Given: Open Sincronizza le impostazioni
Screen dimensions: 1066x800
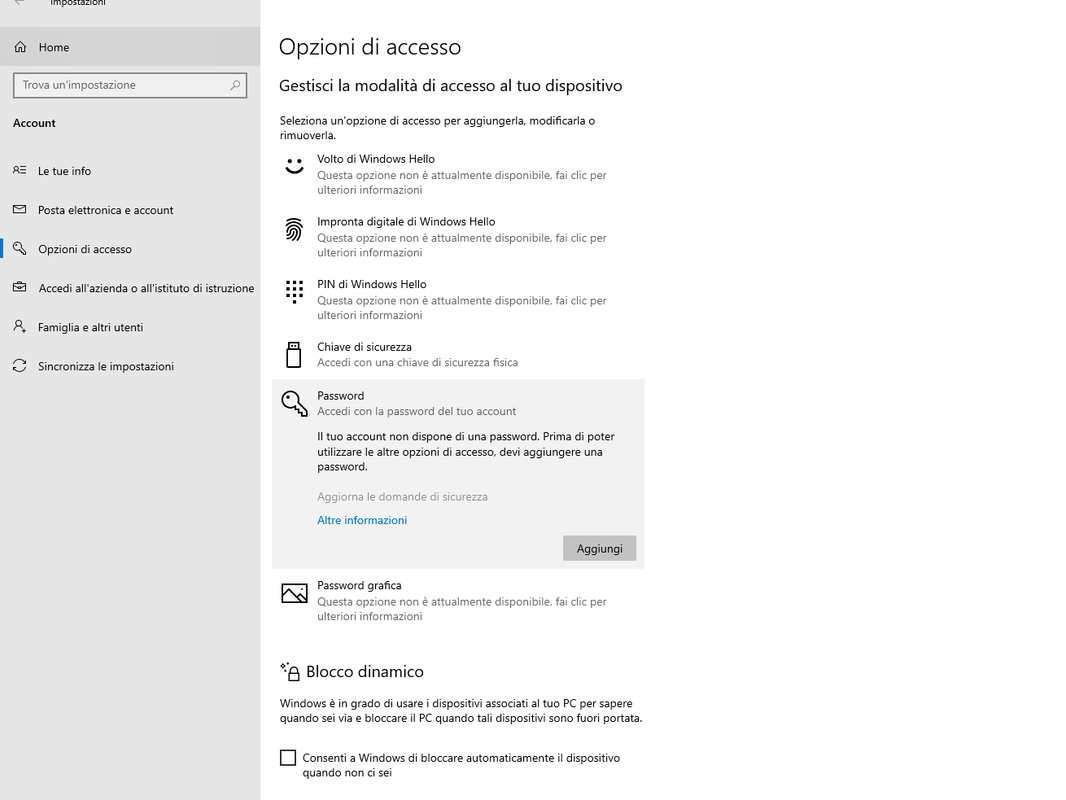Looking at the screenshot, I should tap(130, 366).
